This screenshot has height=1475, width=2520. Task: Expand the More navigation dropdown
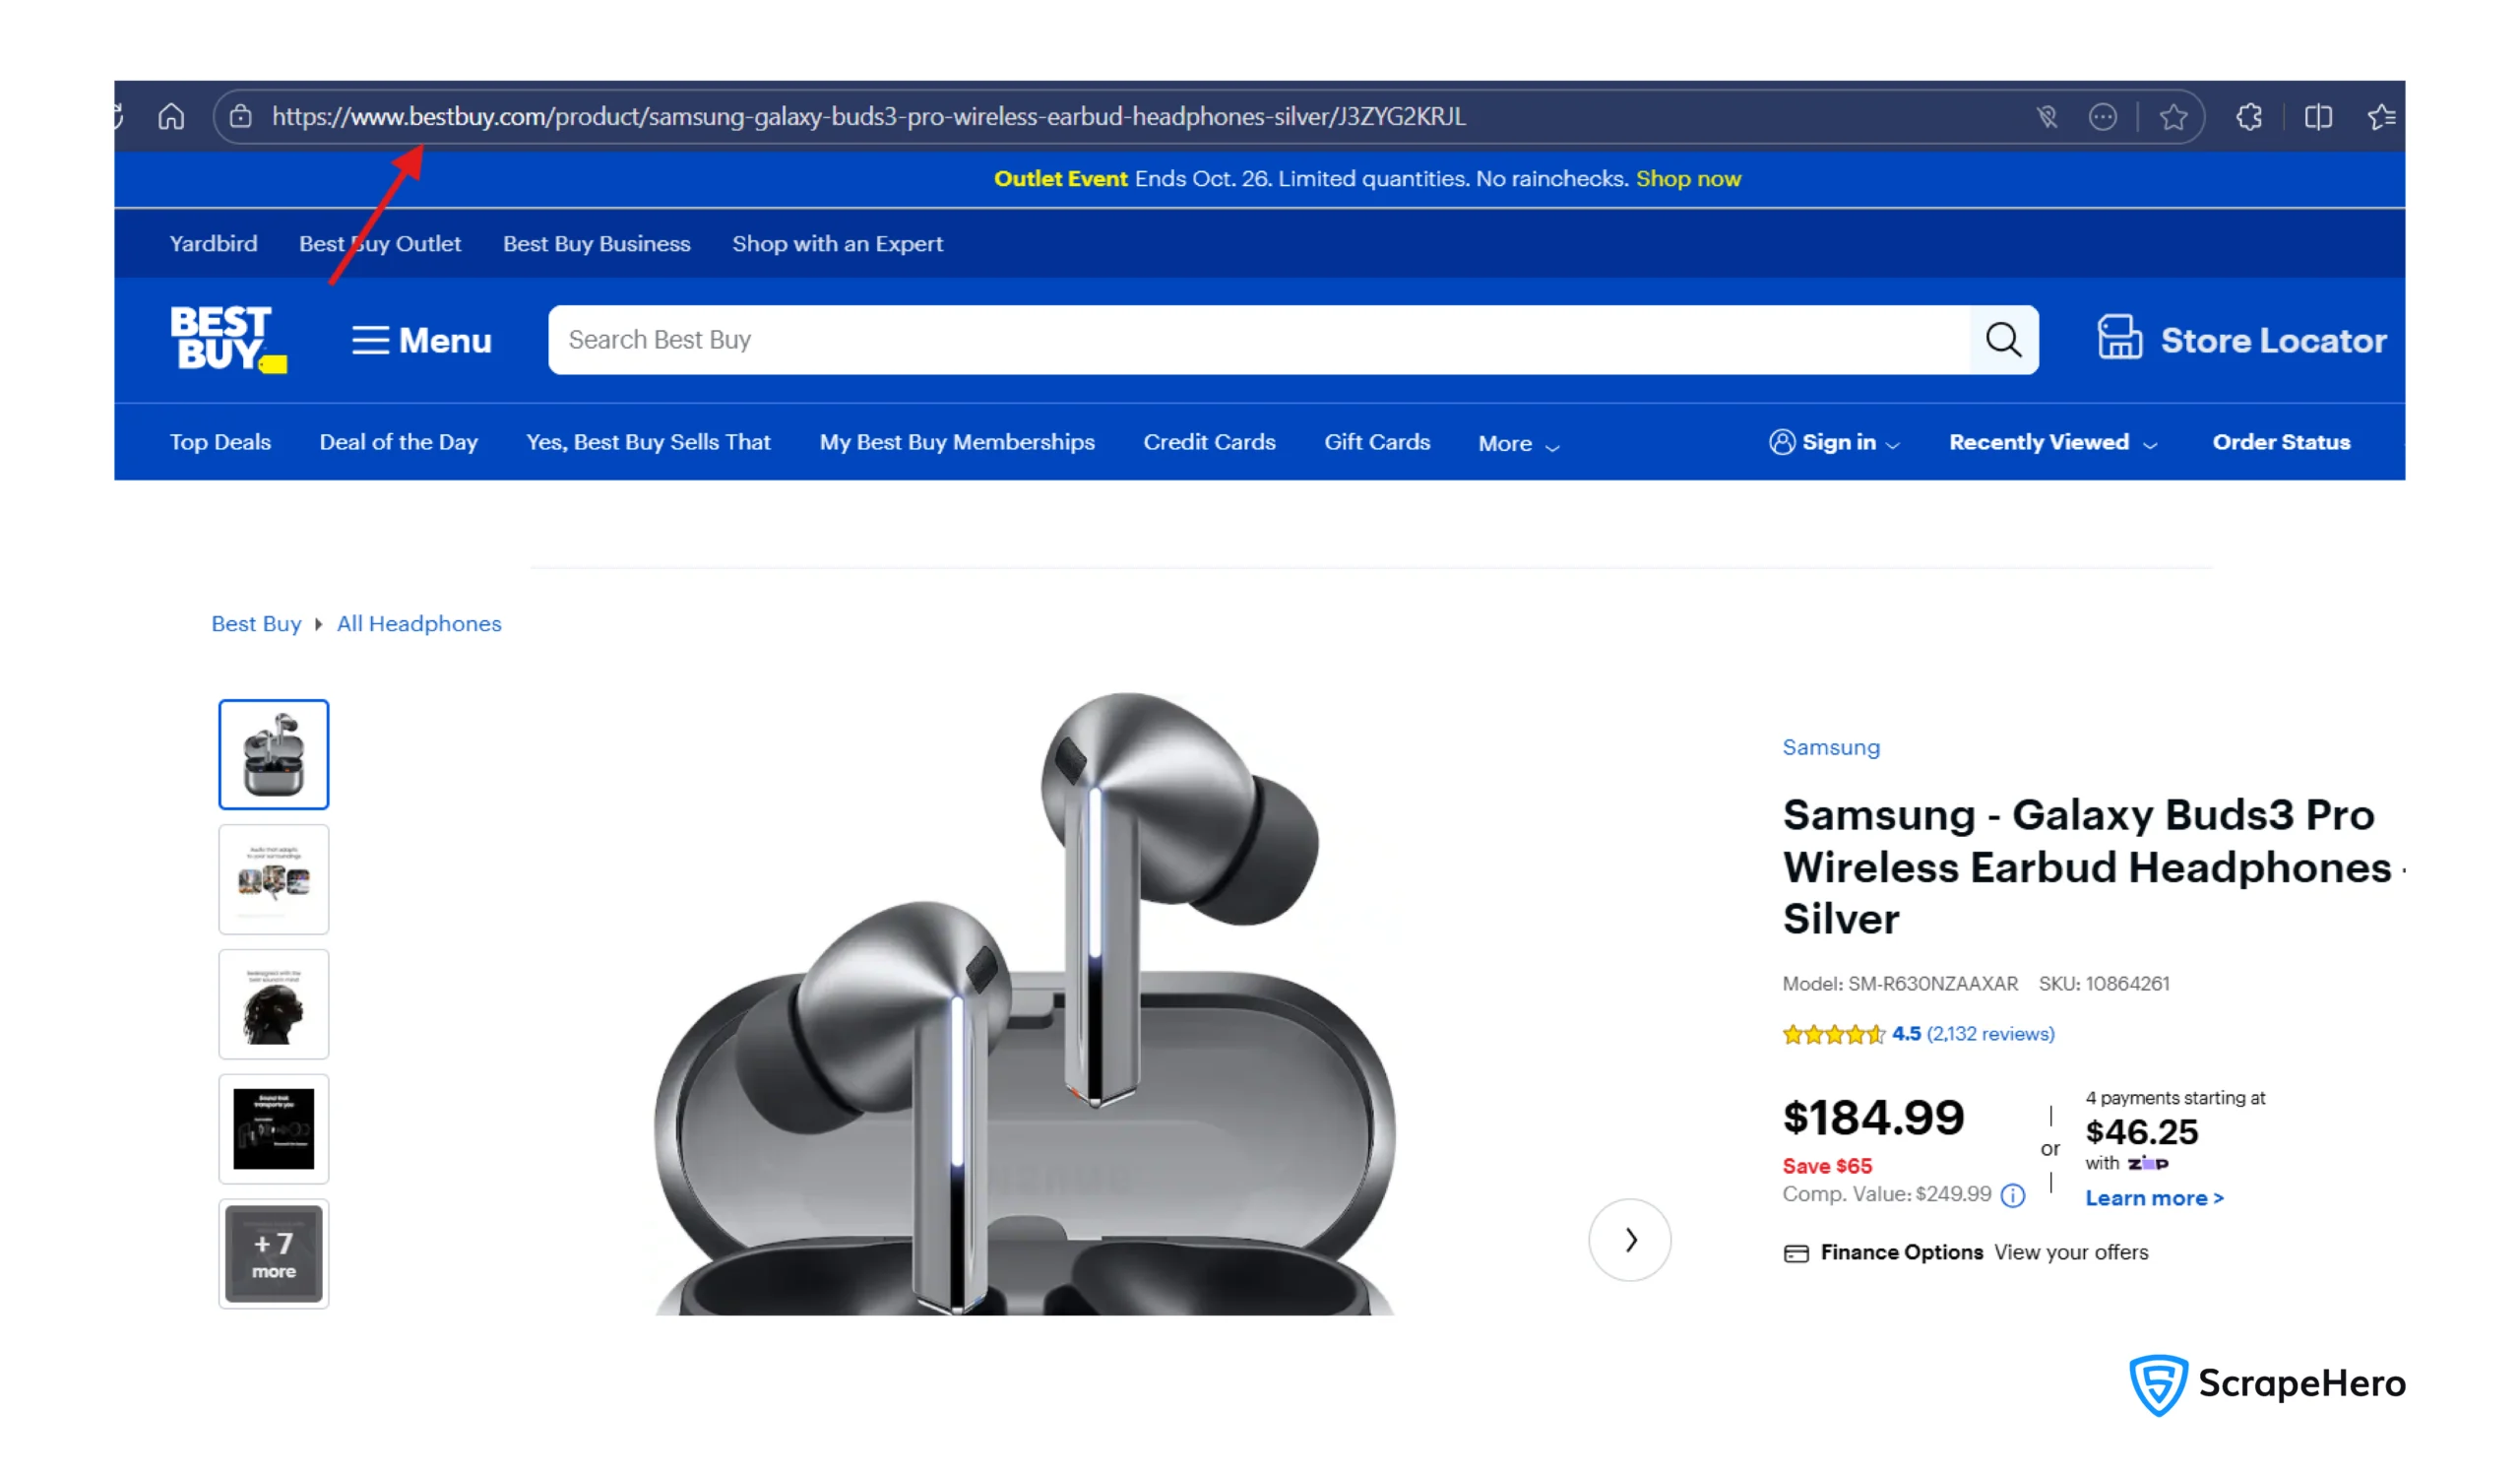[1518, 443]
